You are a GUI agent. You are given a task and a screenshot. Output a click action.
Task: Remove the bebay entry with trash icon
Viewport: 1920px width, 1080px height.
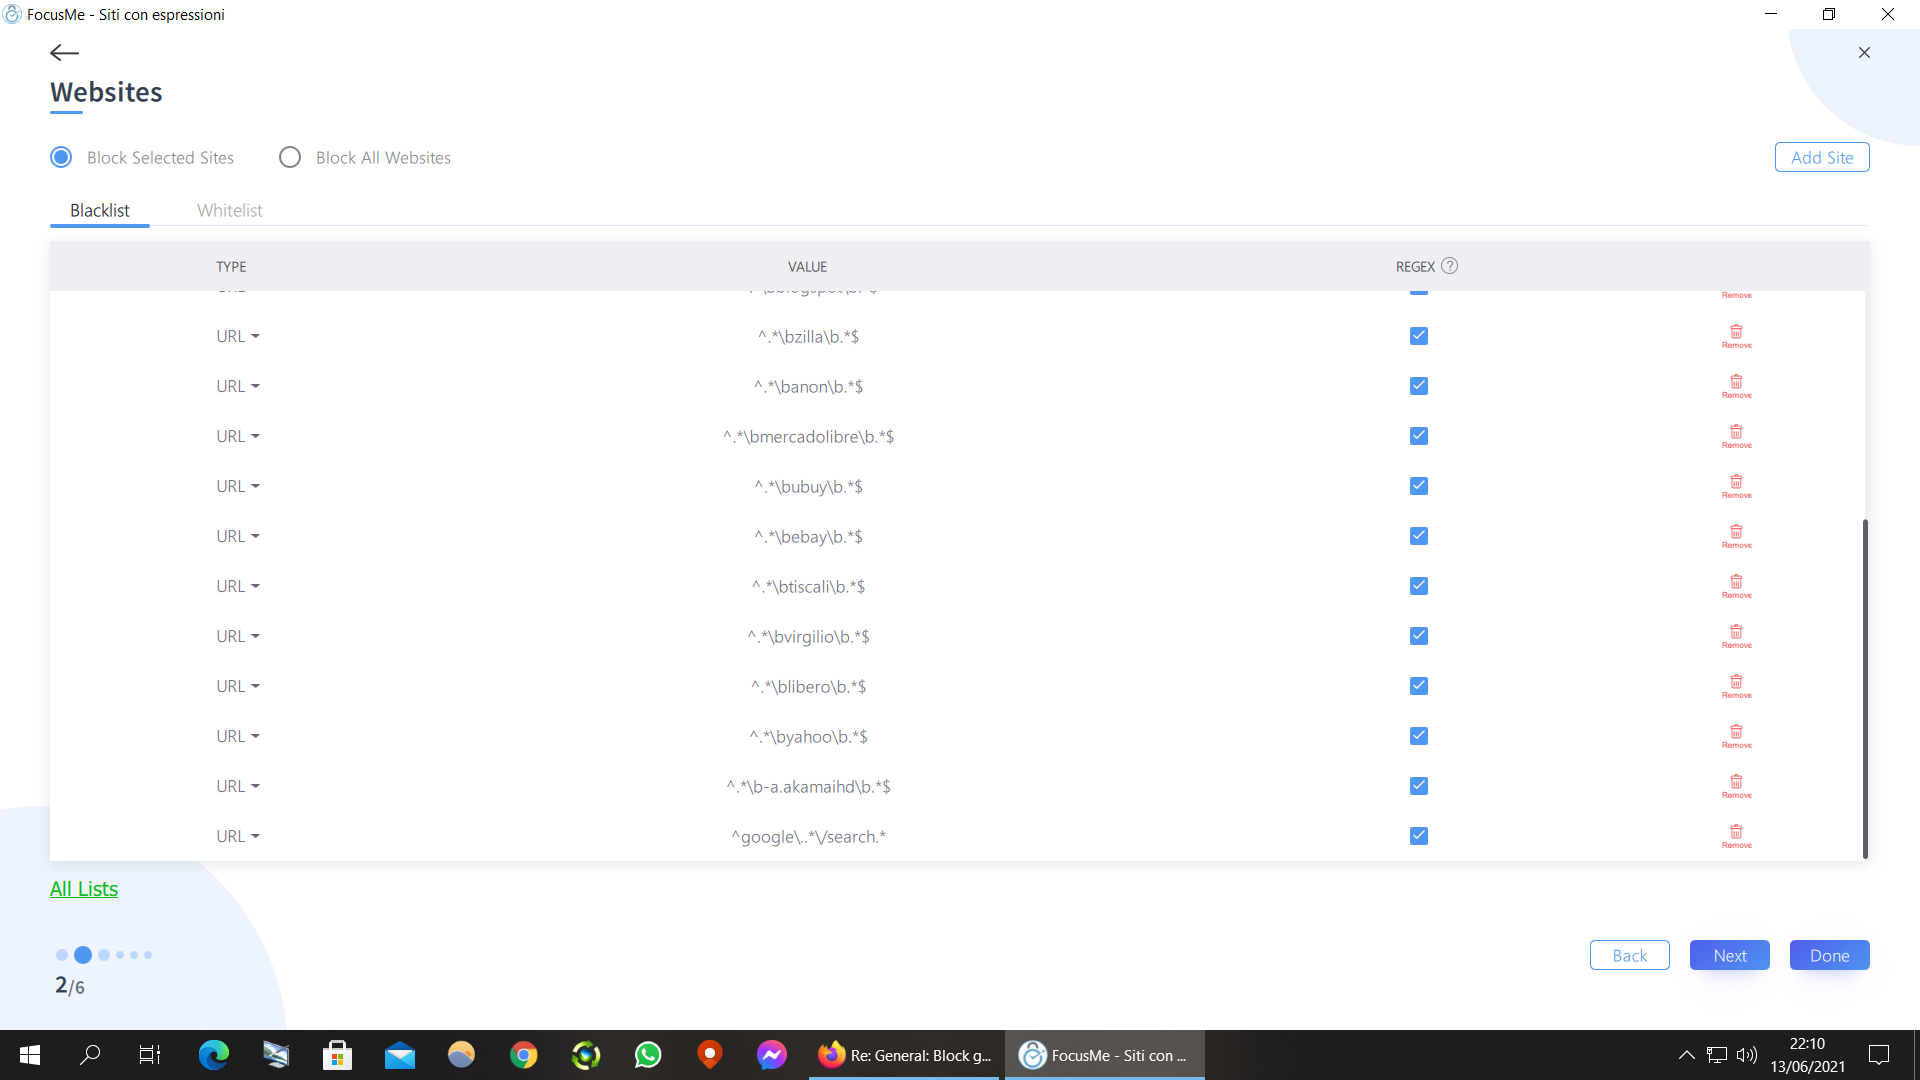click(x=1736, y=536)
